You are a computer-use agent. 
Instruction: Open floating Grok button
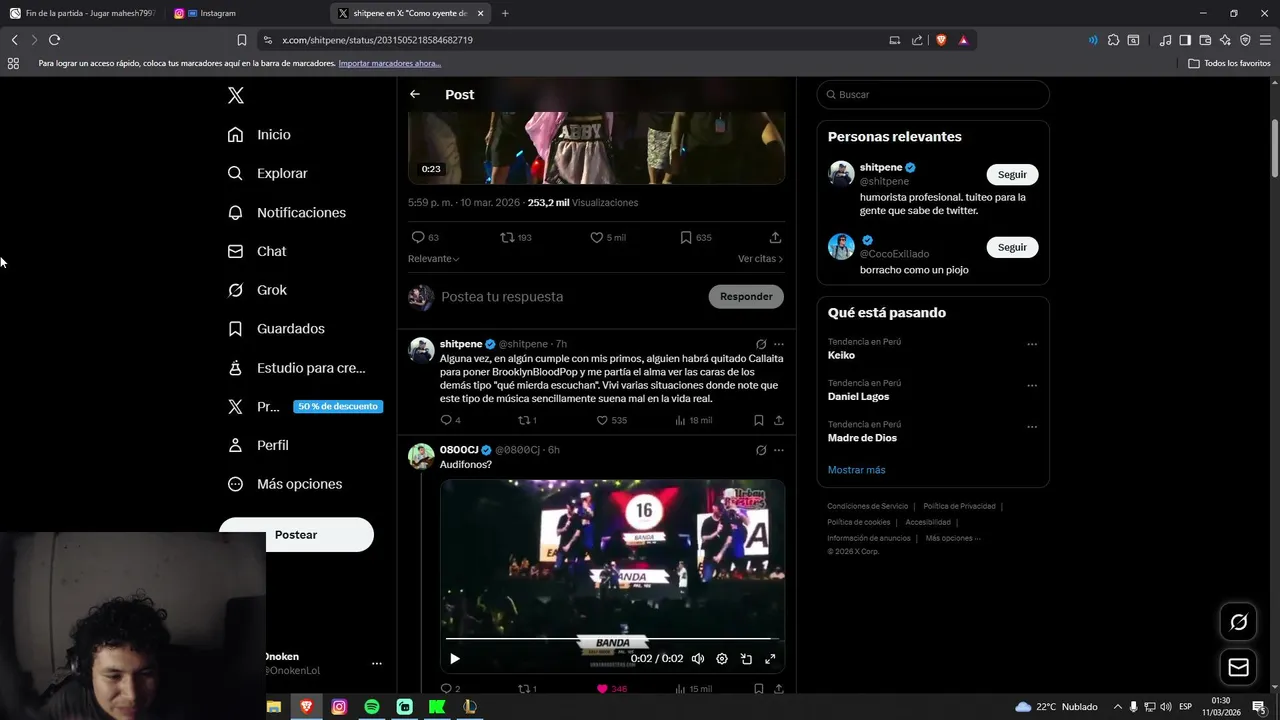tap(1239, 622)
